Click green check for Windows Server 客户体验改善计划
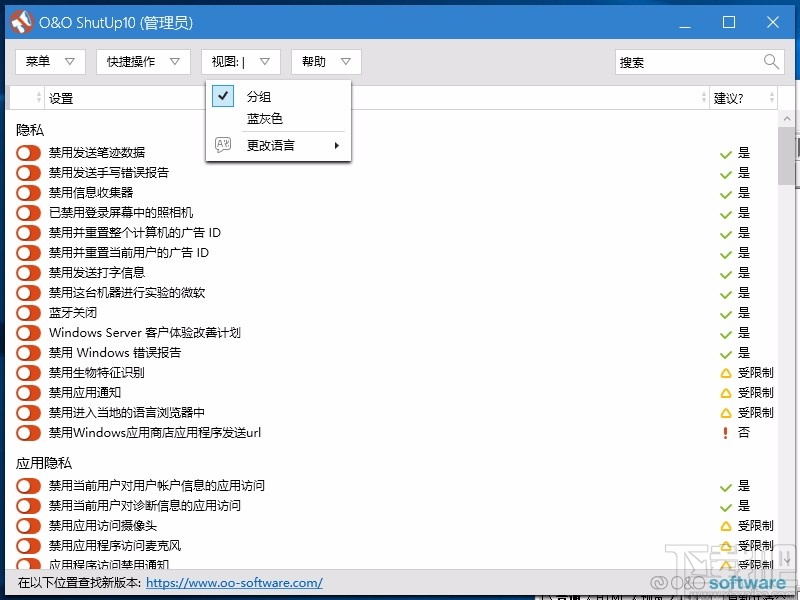Image resolution: width=800 pixels, height=600 pixels. coord(726,334)
